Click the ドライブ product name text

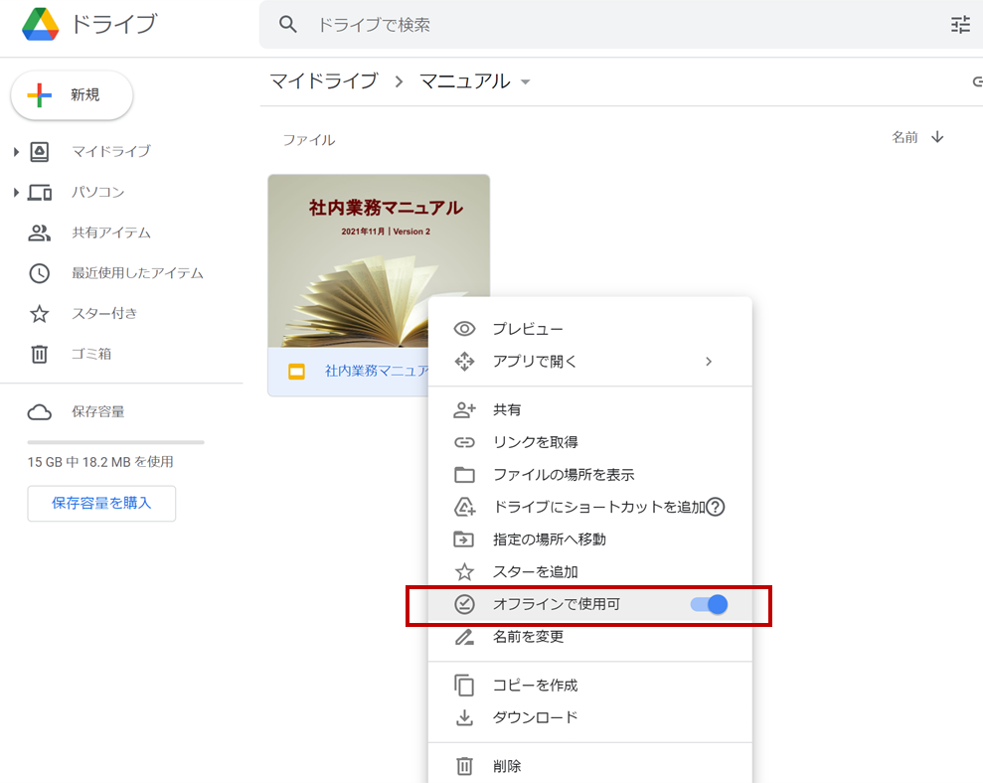(113, 24)
